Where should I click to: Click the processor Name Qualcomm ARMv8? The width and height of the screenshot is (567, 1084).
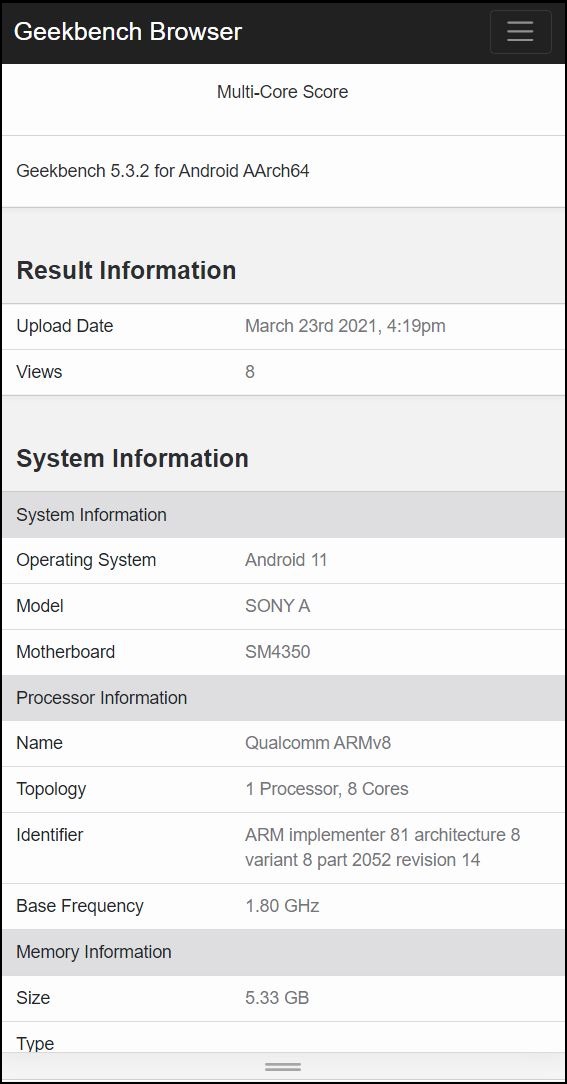[318, 742]
